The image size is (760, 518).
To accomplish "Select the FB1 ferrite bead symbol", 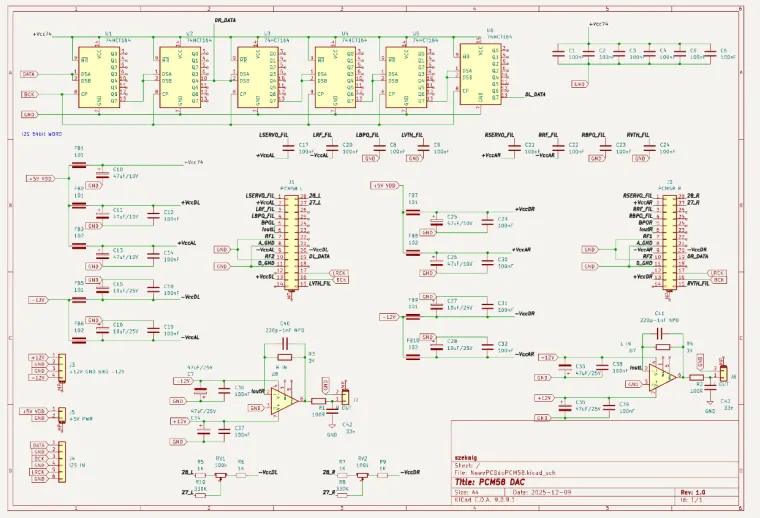I will (79, 165).
